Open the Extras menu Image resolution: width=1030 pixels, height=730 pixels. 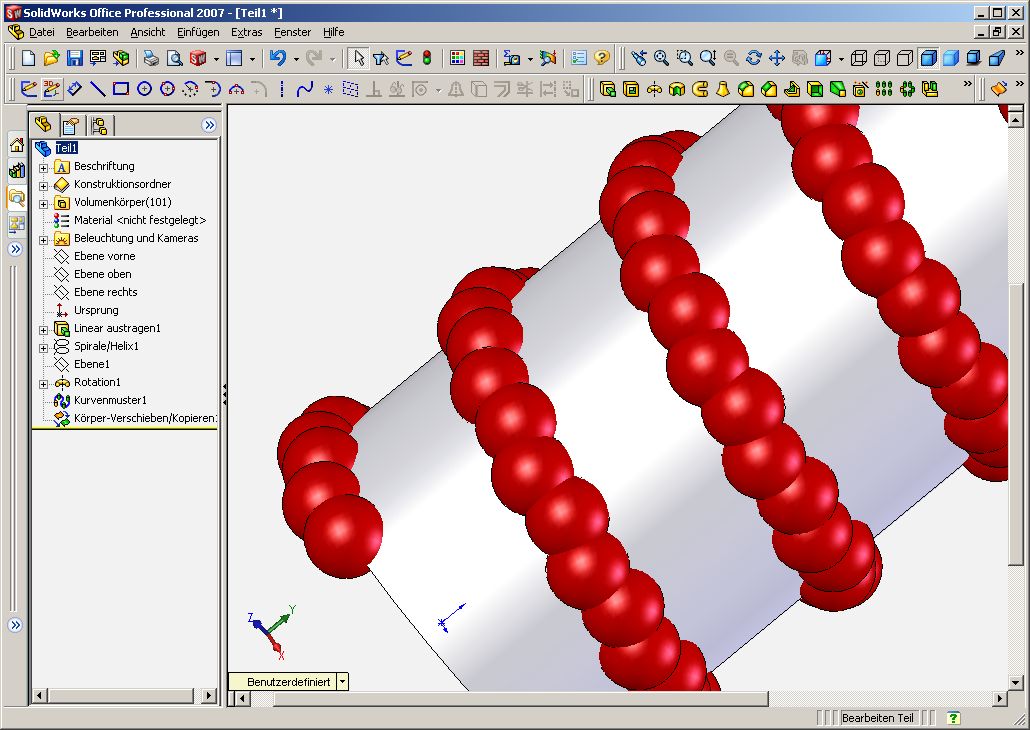[246, 32]
